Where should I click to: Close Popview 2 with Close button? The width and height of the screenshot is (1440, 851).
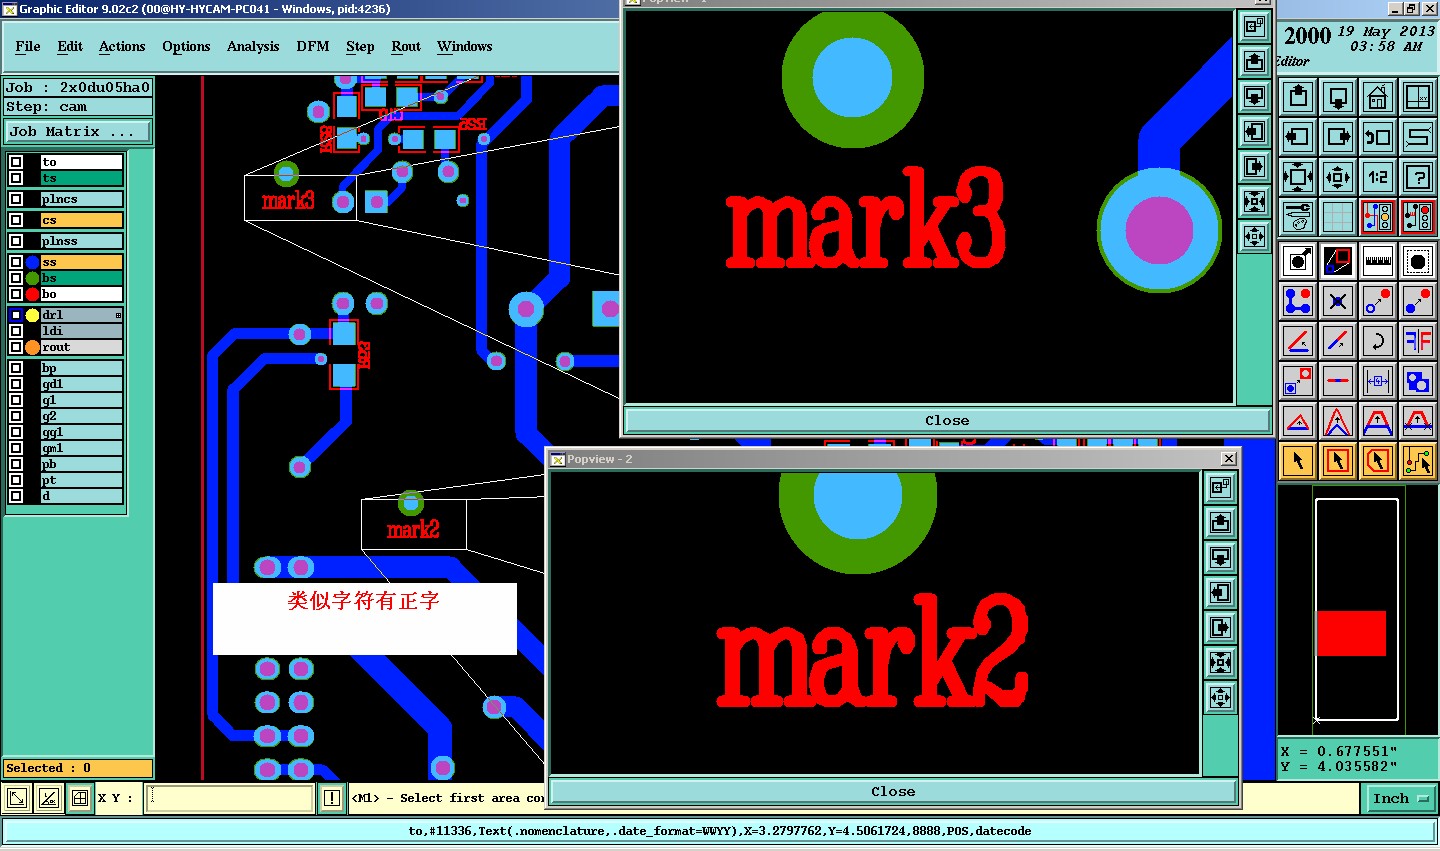tap(893, 791)
